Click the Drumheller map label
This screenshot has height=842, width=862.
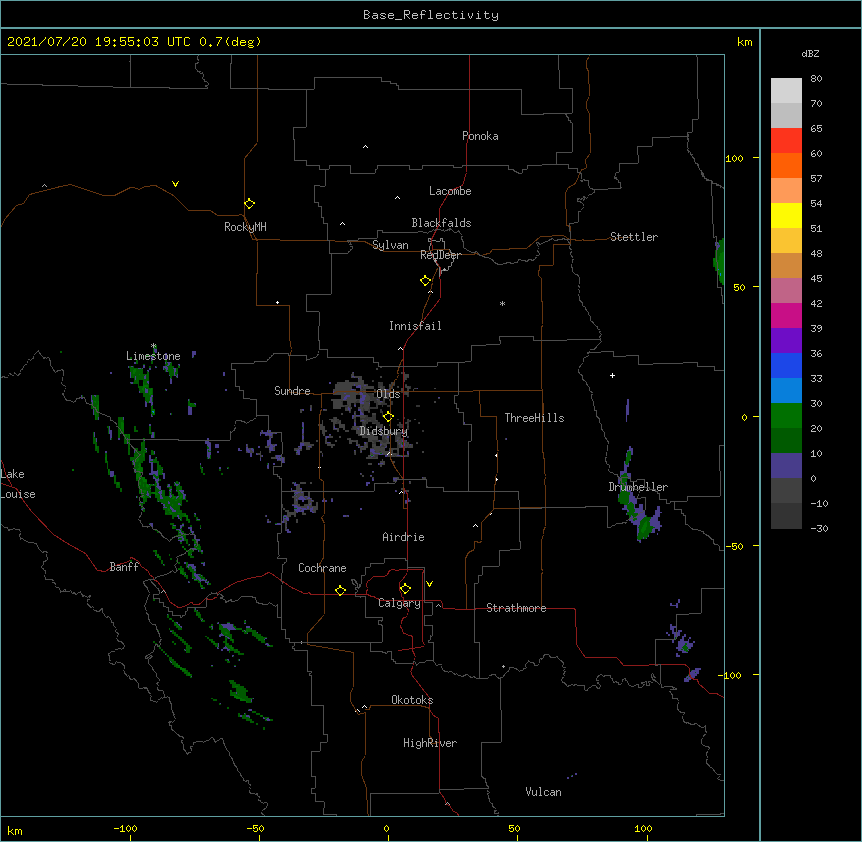point(638,487)
